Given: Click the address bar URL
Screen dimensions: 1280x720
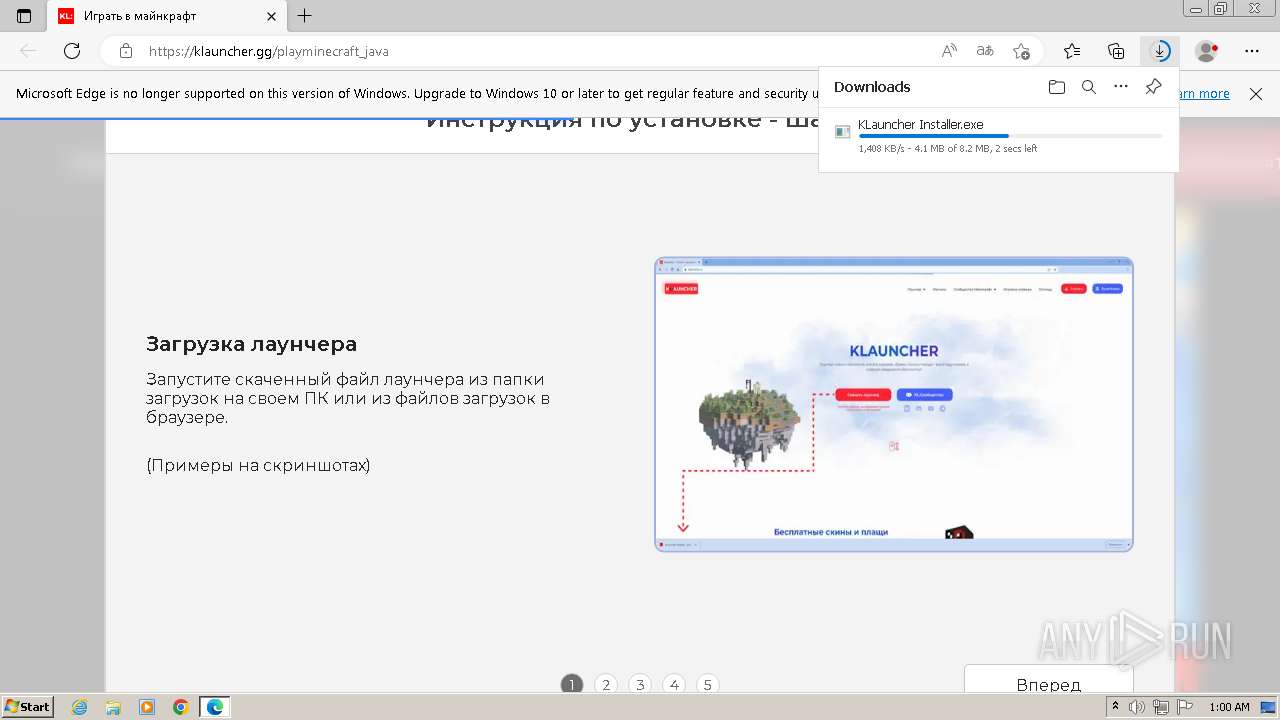Looking at the screenshot, I should [269, 51].
